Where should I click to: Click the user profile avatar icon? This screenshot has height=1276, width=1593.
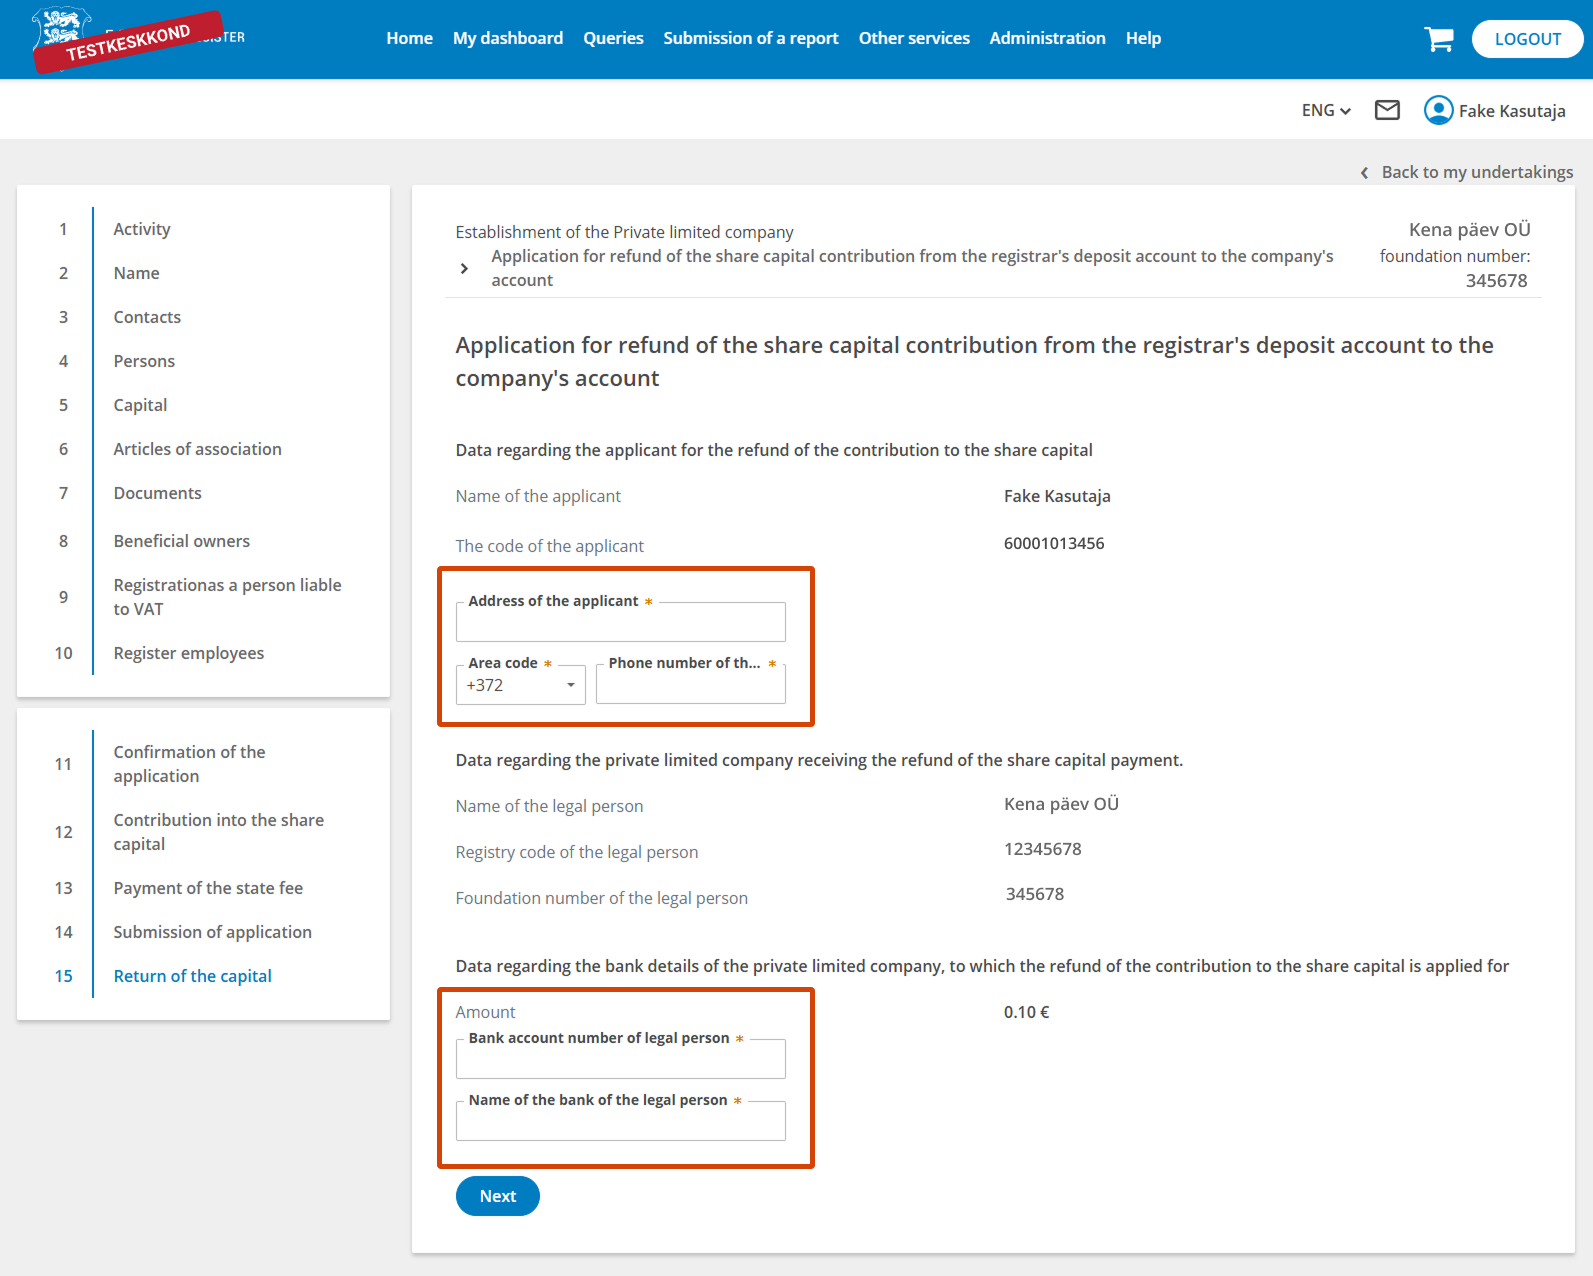coord(1438,110)
